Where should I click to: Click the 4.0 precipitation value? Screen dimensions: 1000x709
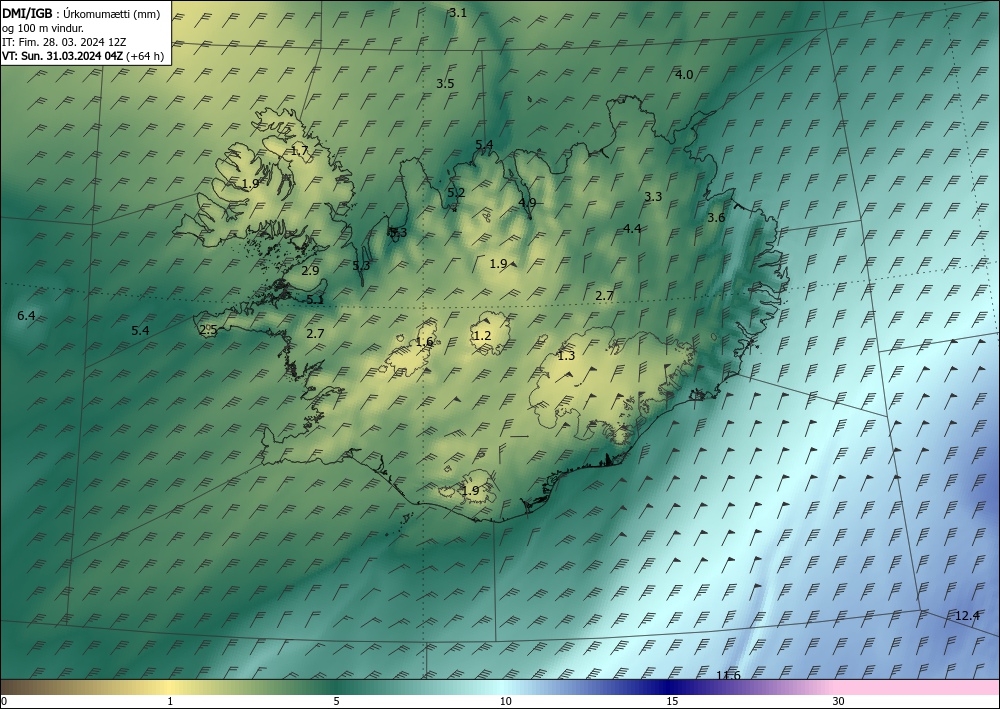[684, 75]
